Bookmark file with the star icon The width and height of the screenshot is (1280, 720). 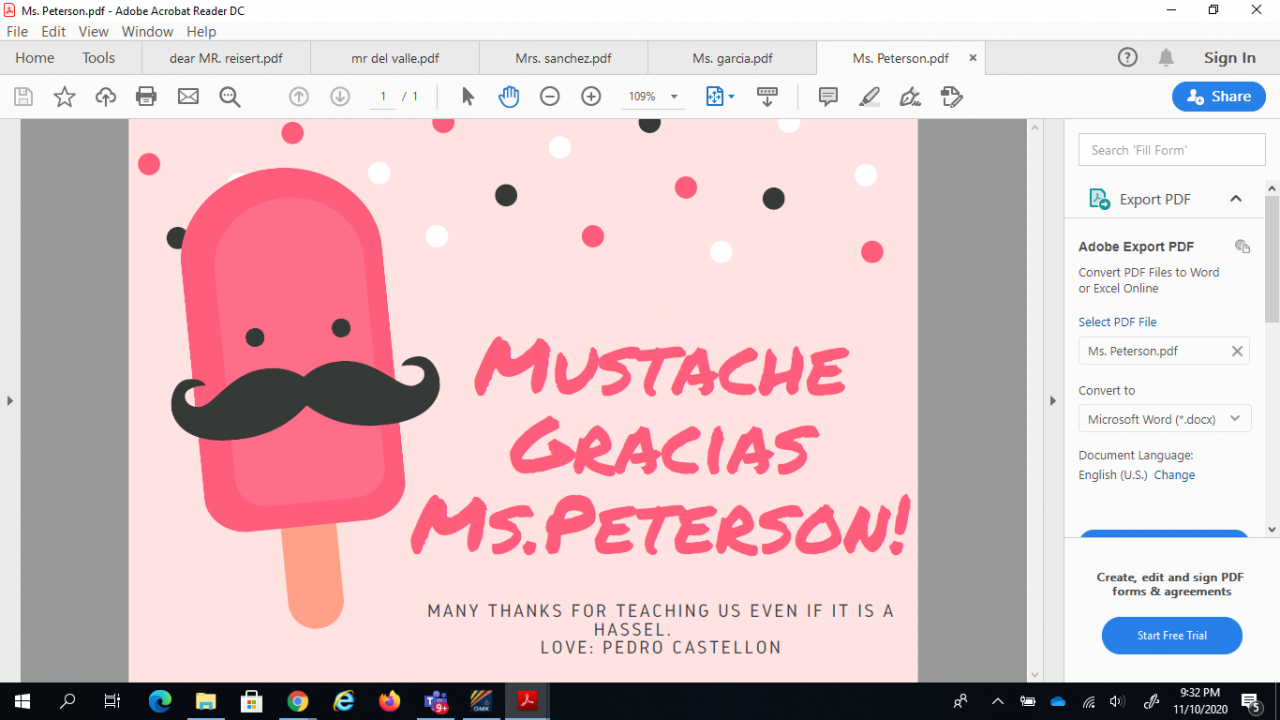(64, 97)
